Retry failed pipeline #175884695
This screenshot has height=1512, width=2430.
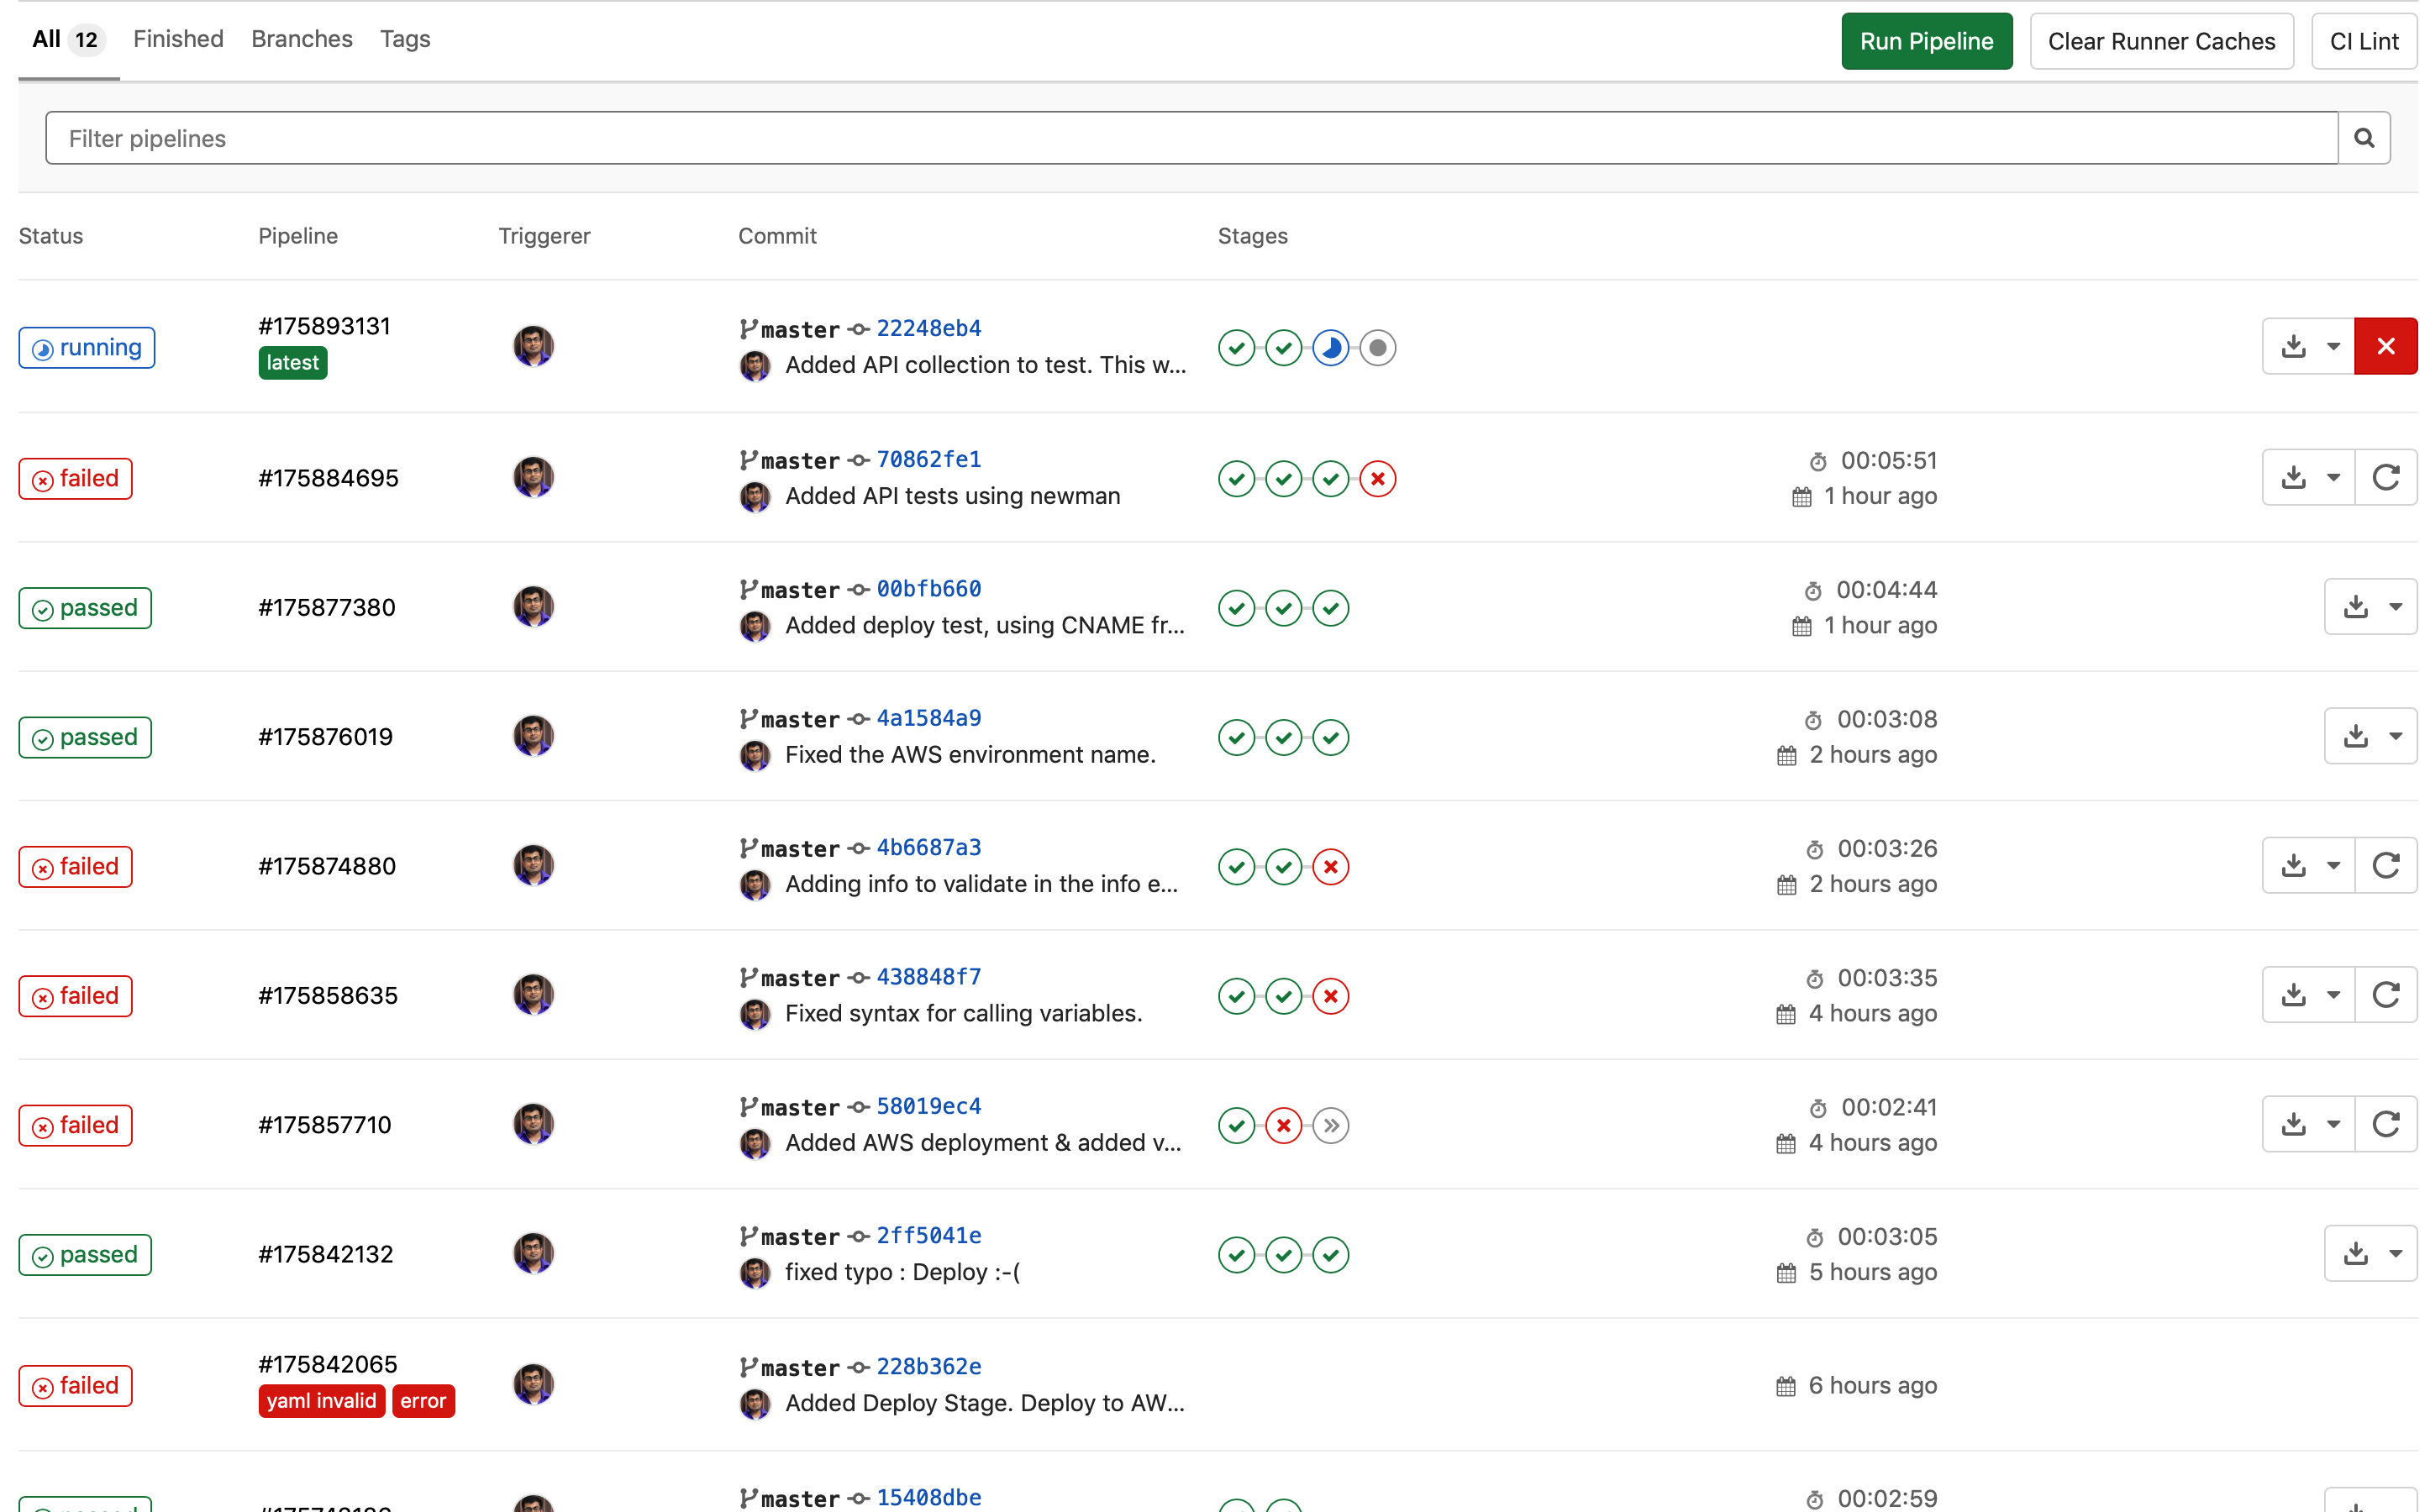click(x=2385, y=477)
